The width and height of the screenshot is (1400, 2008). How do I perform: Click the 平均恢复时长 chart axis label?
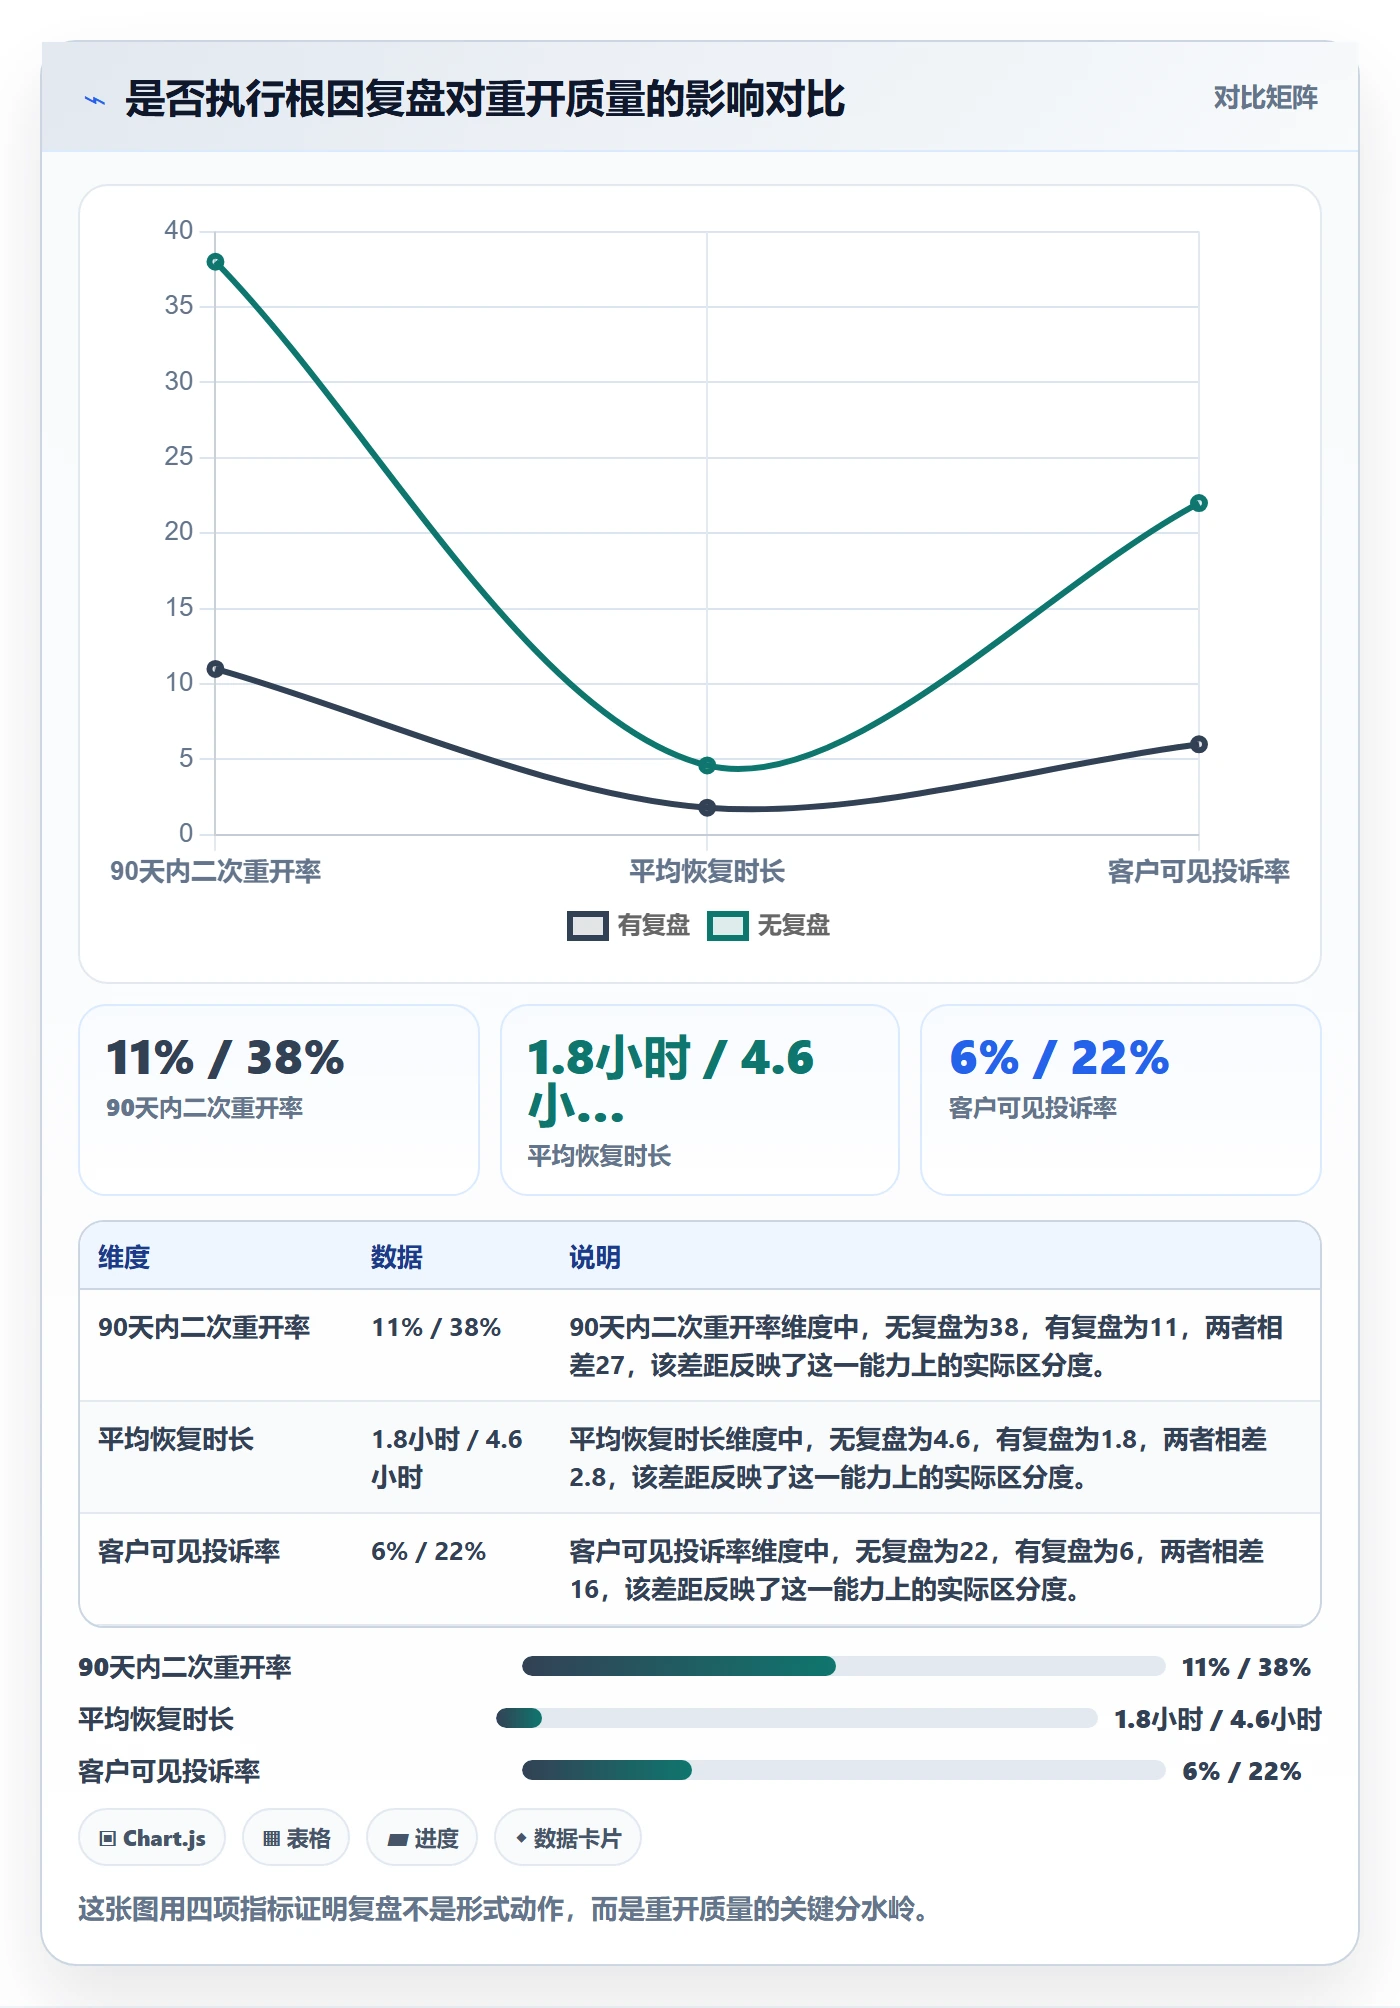pos(707,872)
